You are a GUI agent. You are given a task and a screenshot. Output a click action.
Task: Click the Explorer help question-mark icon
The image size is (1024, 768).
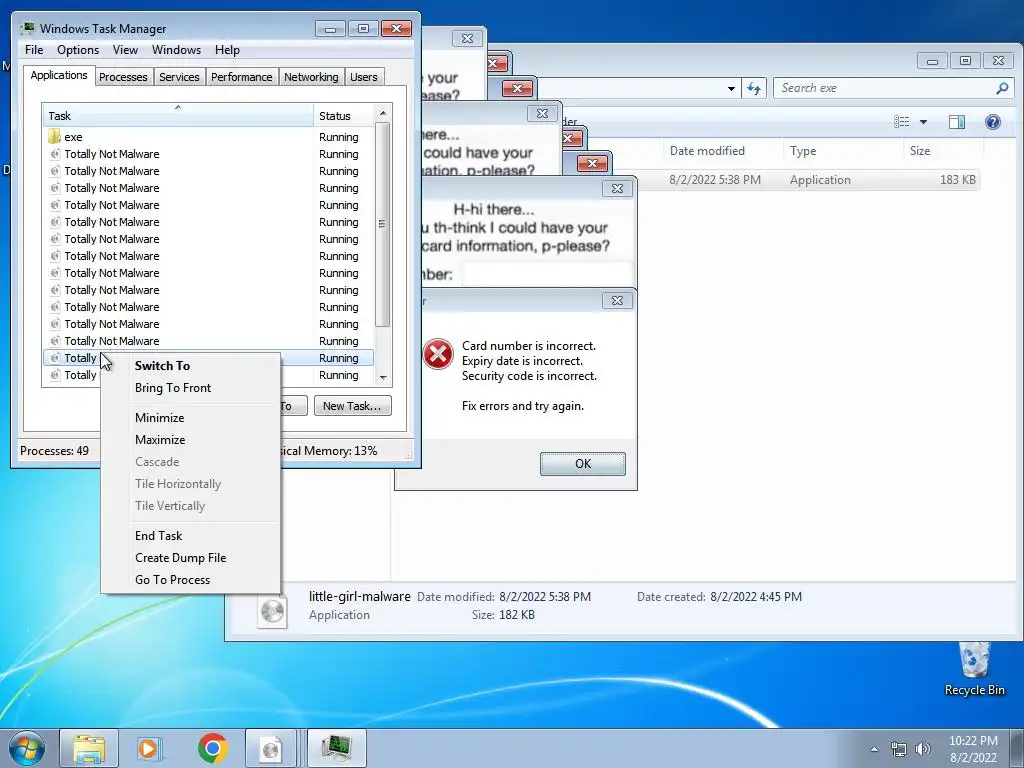pos(993,121)
